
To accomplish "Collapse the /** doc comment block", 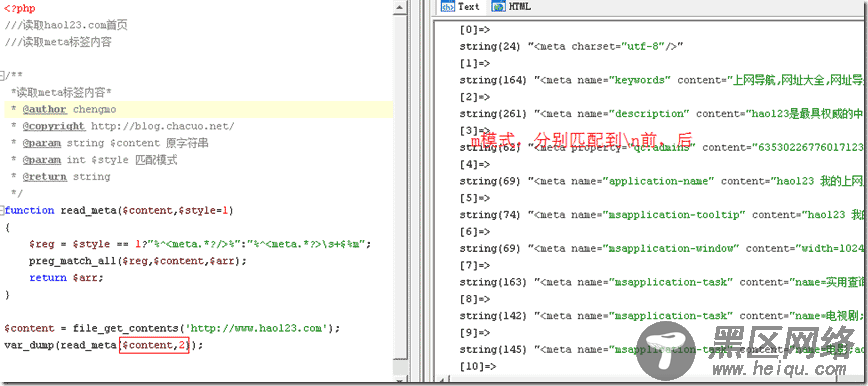I will [x=2, y=75].
